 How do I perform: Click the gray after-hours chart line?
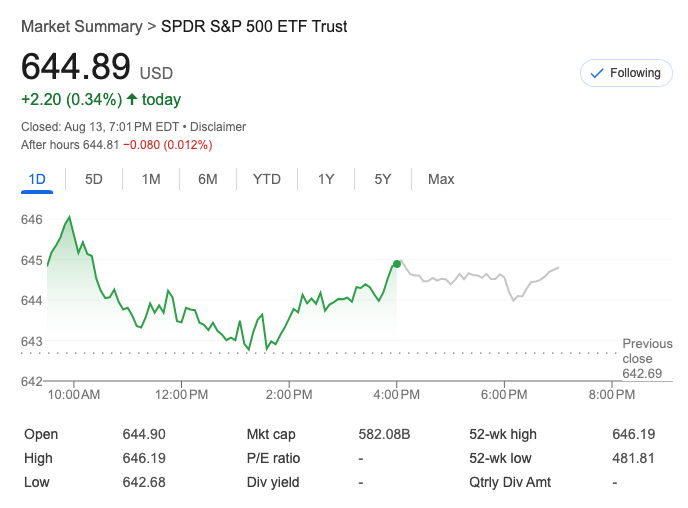(470, 276)
